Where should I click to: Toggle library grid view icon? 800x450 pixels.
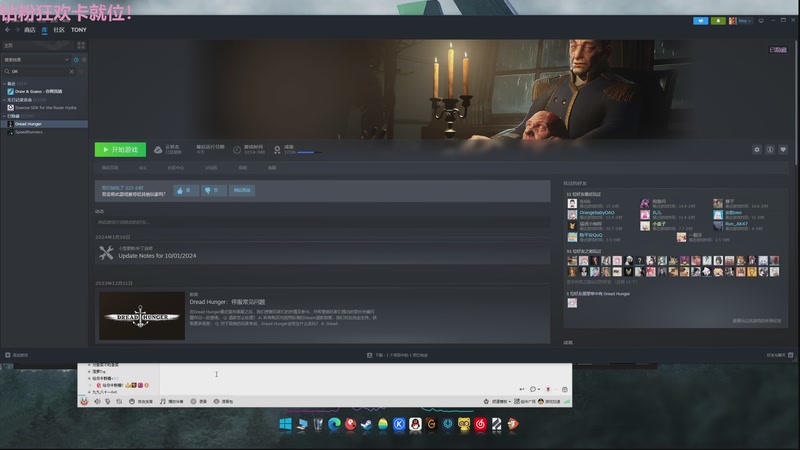point(81,45)
